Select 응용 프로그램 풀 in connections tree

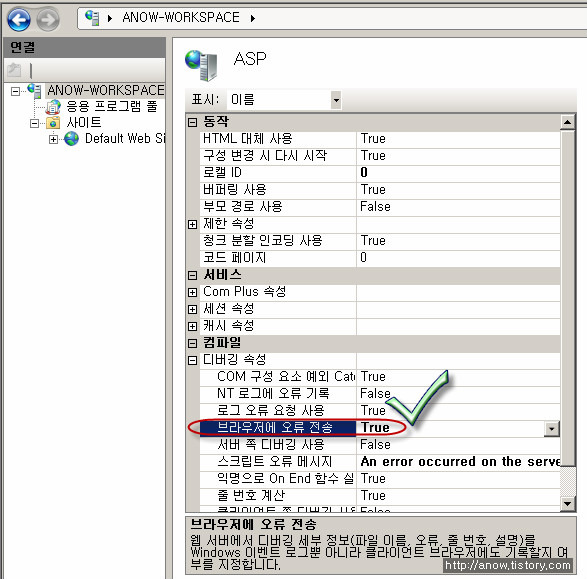coord(112,106)
